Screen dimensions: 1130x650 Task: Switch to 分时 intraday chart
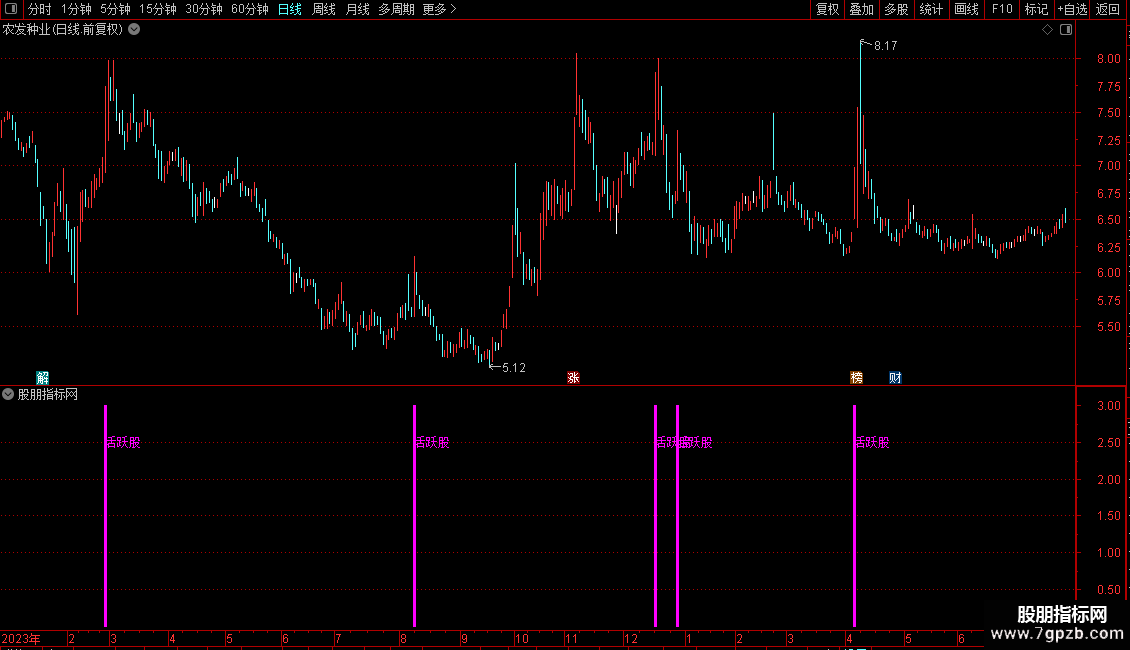point(40,9)
